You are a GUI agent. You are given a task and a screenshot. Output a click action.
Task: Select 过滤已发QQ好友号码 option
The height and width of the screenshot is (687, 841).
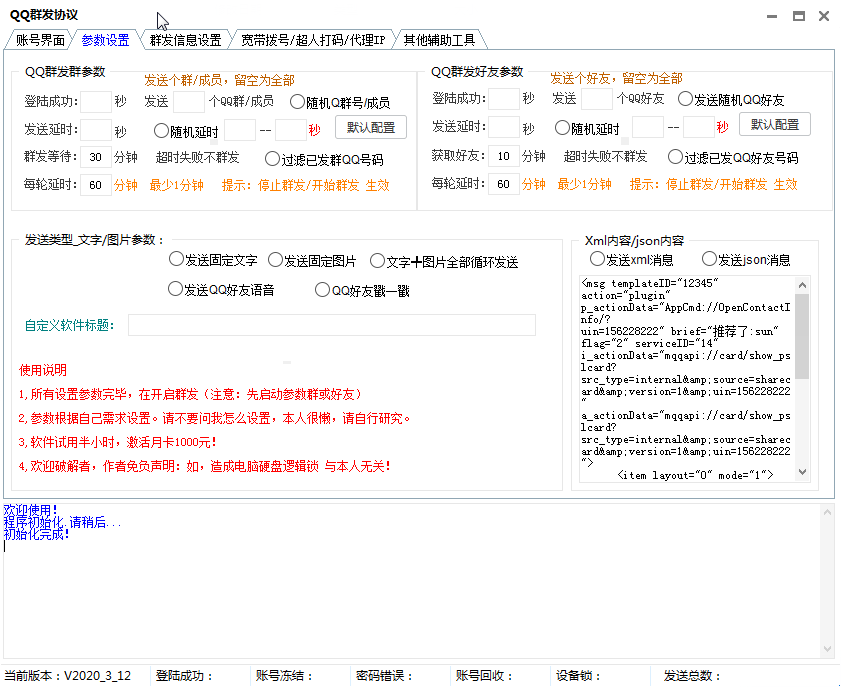coord(733,157)
